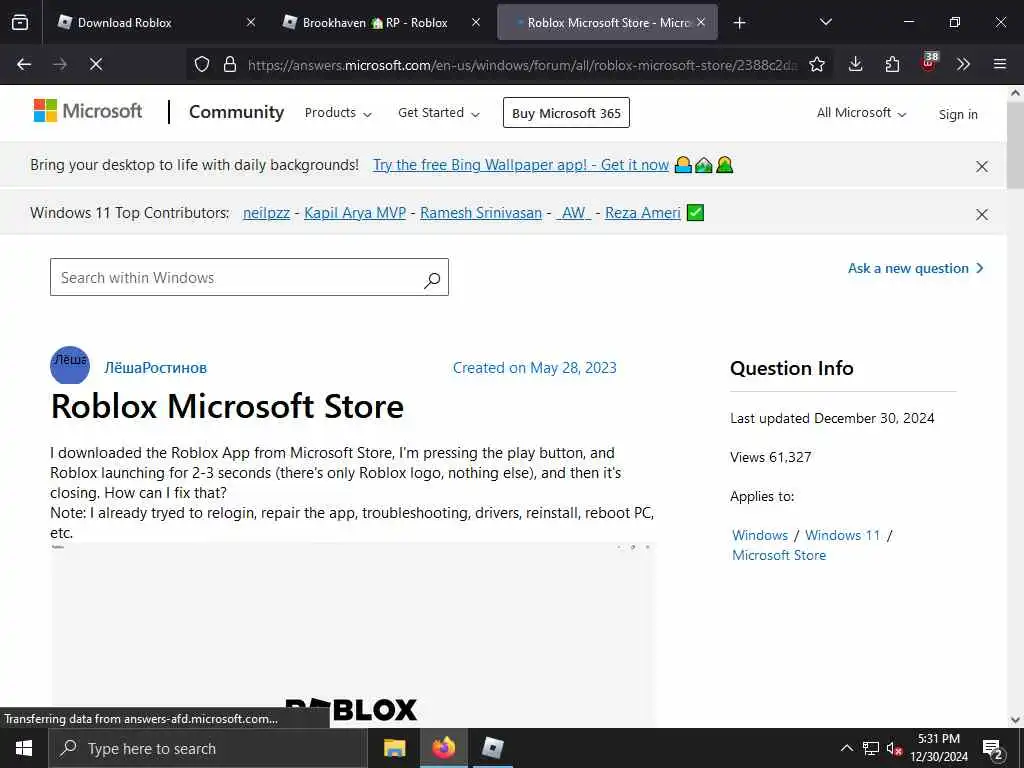Switch to Download Roblox tab
The width and height of the screenshot is (1024, 768).
[157, 22]
